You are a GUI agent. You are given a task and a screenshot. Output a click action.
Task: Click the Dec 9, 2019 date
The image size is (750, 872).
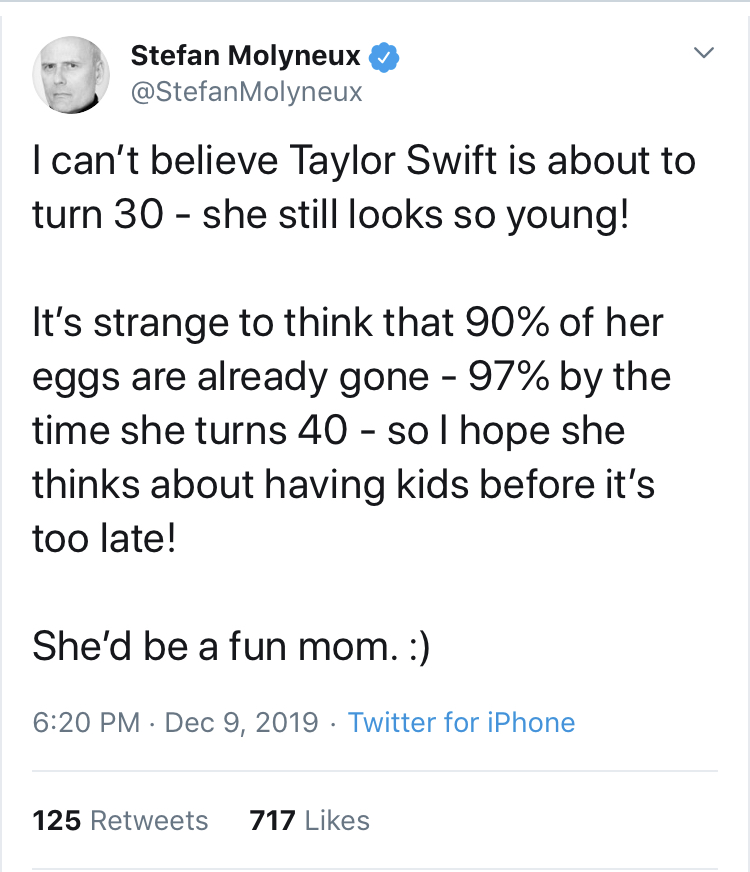click(242, 723)
